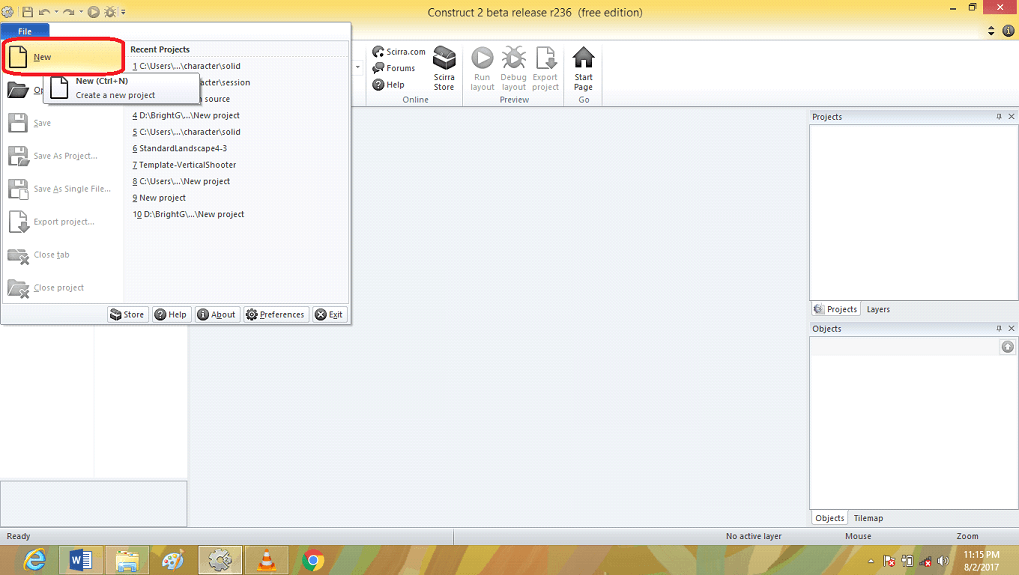Image resolution: width=1019 pixels, height=575 pixels.
Task: Toggle auto-hide pin on Objects panel
Action: click(x=999, y=329)
